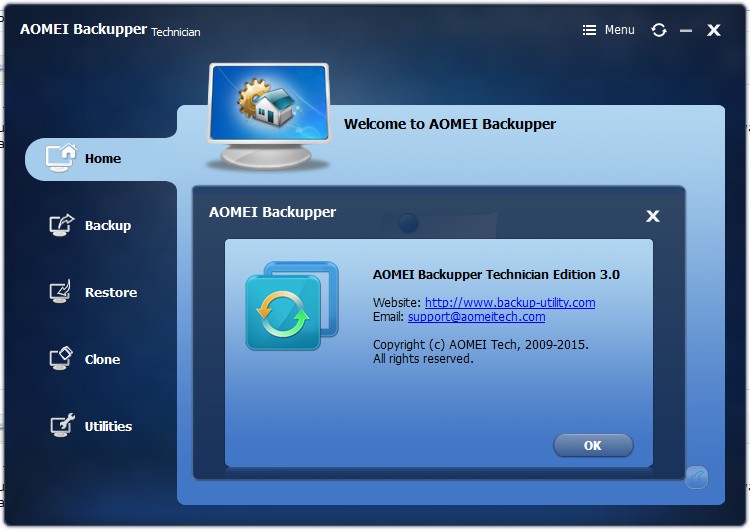The image size is (750, 530).
Task: Click the hamburger list icon beside Menu
Action: coord(589,30)
